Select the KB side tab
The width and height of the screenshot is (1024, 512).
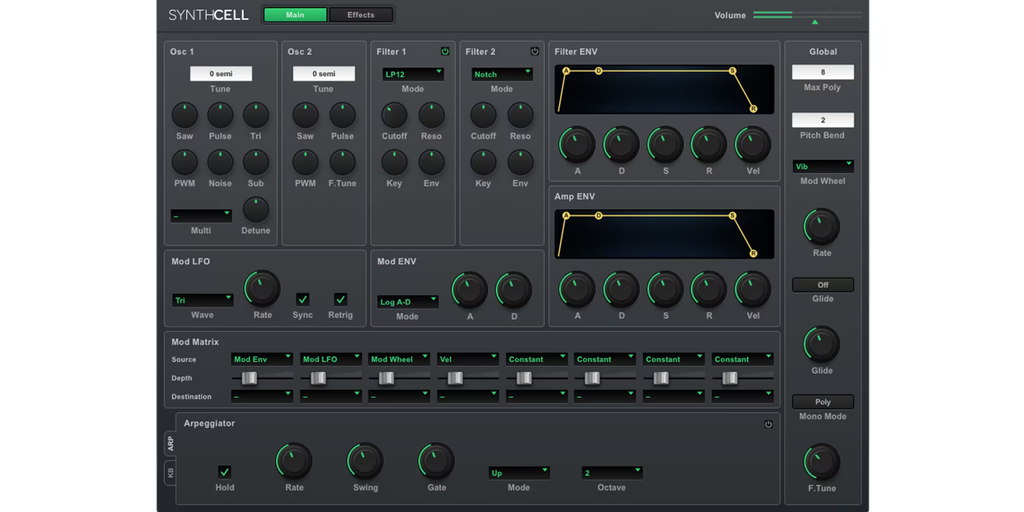tap(170, 472)
